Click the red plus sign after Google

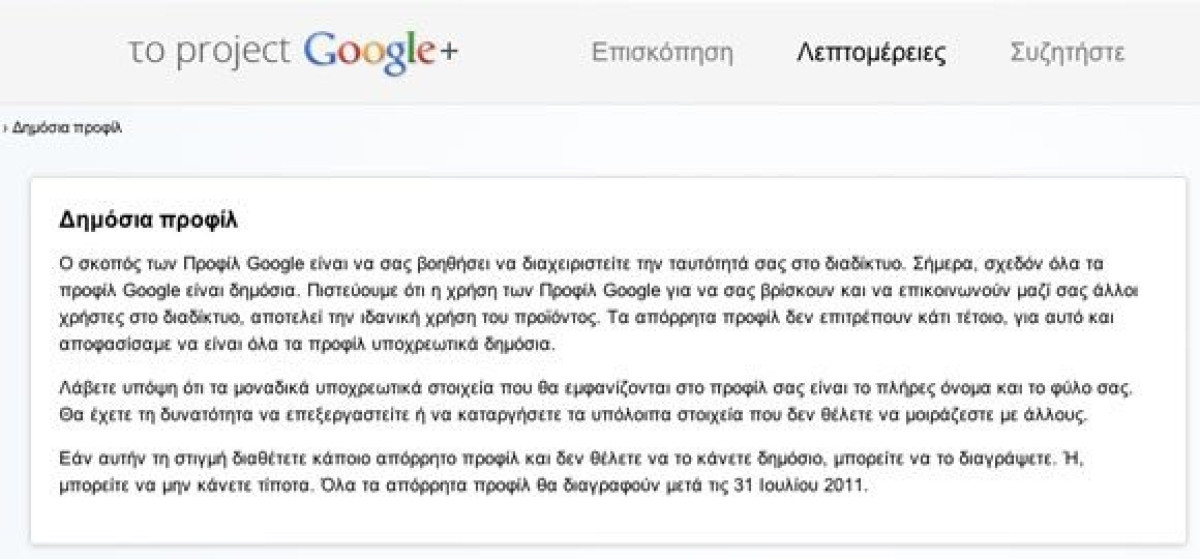click(x=449, y=52)
